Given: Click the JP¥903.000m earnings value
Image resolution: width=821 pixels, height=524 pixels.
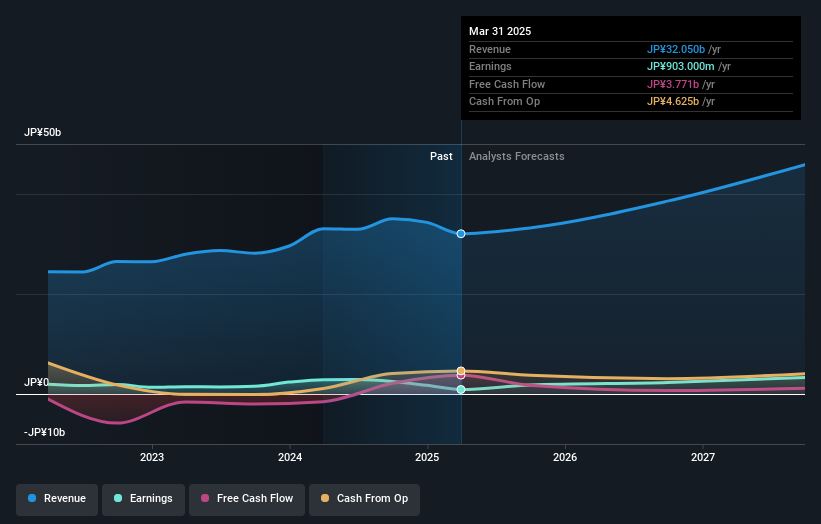Looking at the screenshot, I should point(681,66).
